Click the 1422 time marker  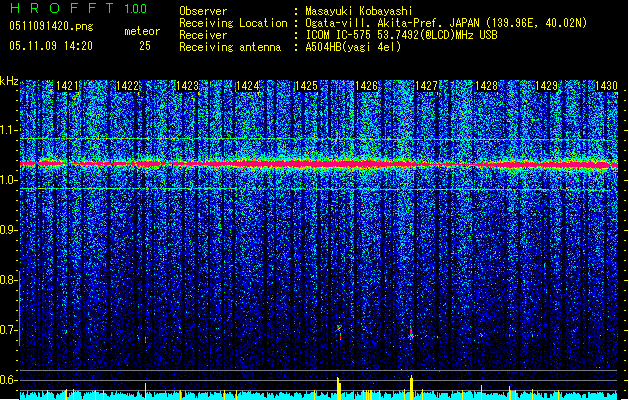(127, 86)
